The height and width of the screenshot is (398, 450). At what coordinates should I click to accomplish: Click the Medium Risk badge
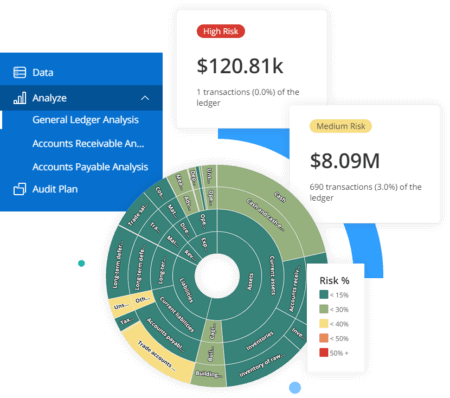point(341,126)
